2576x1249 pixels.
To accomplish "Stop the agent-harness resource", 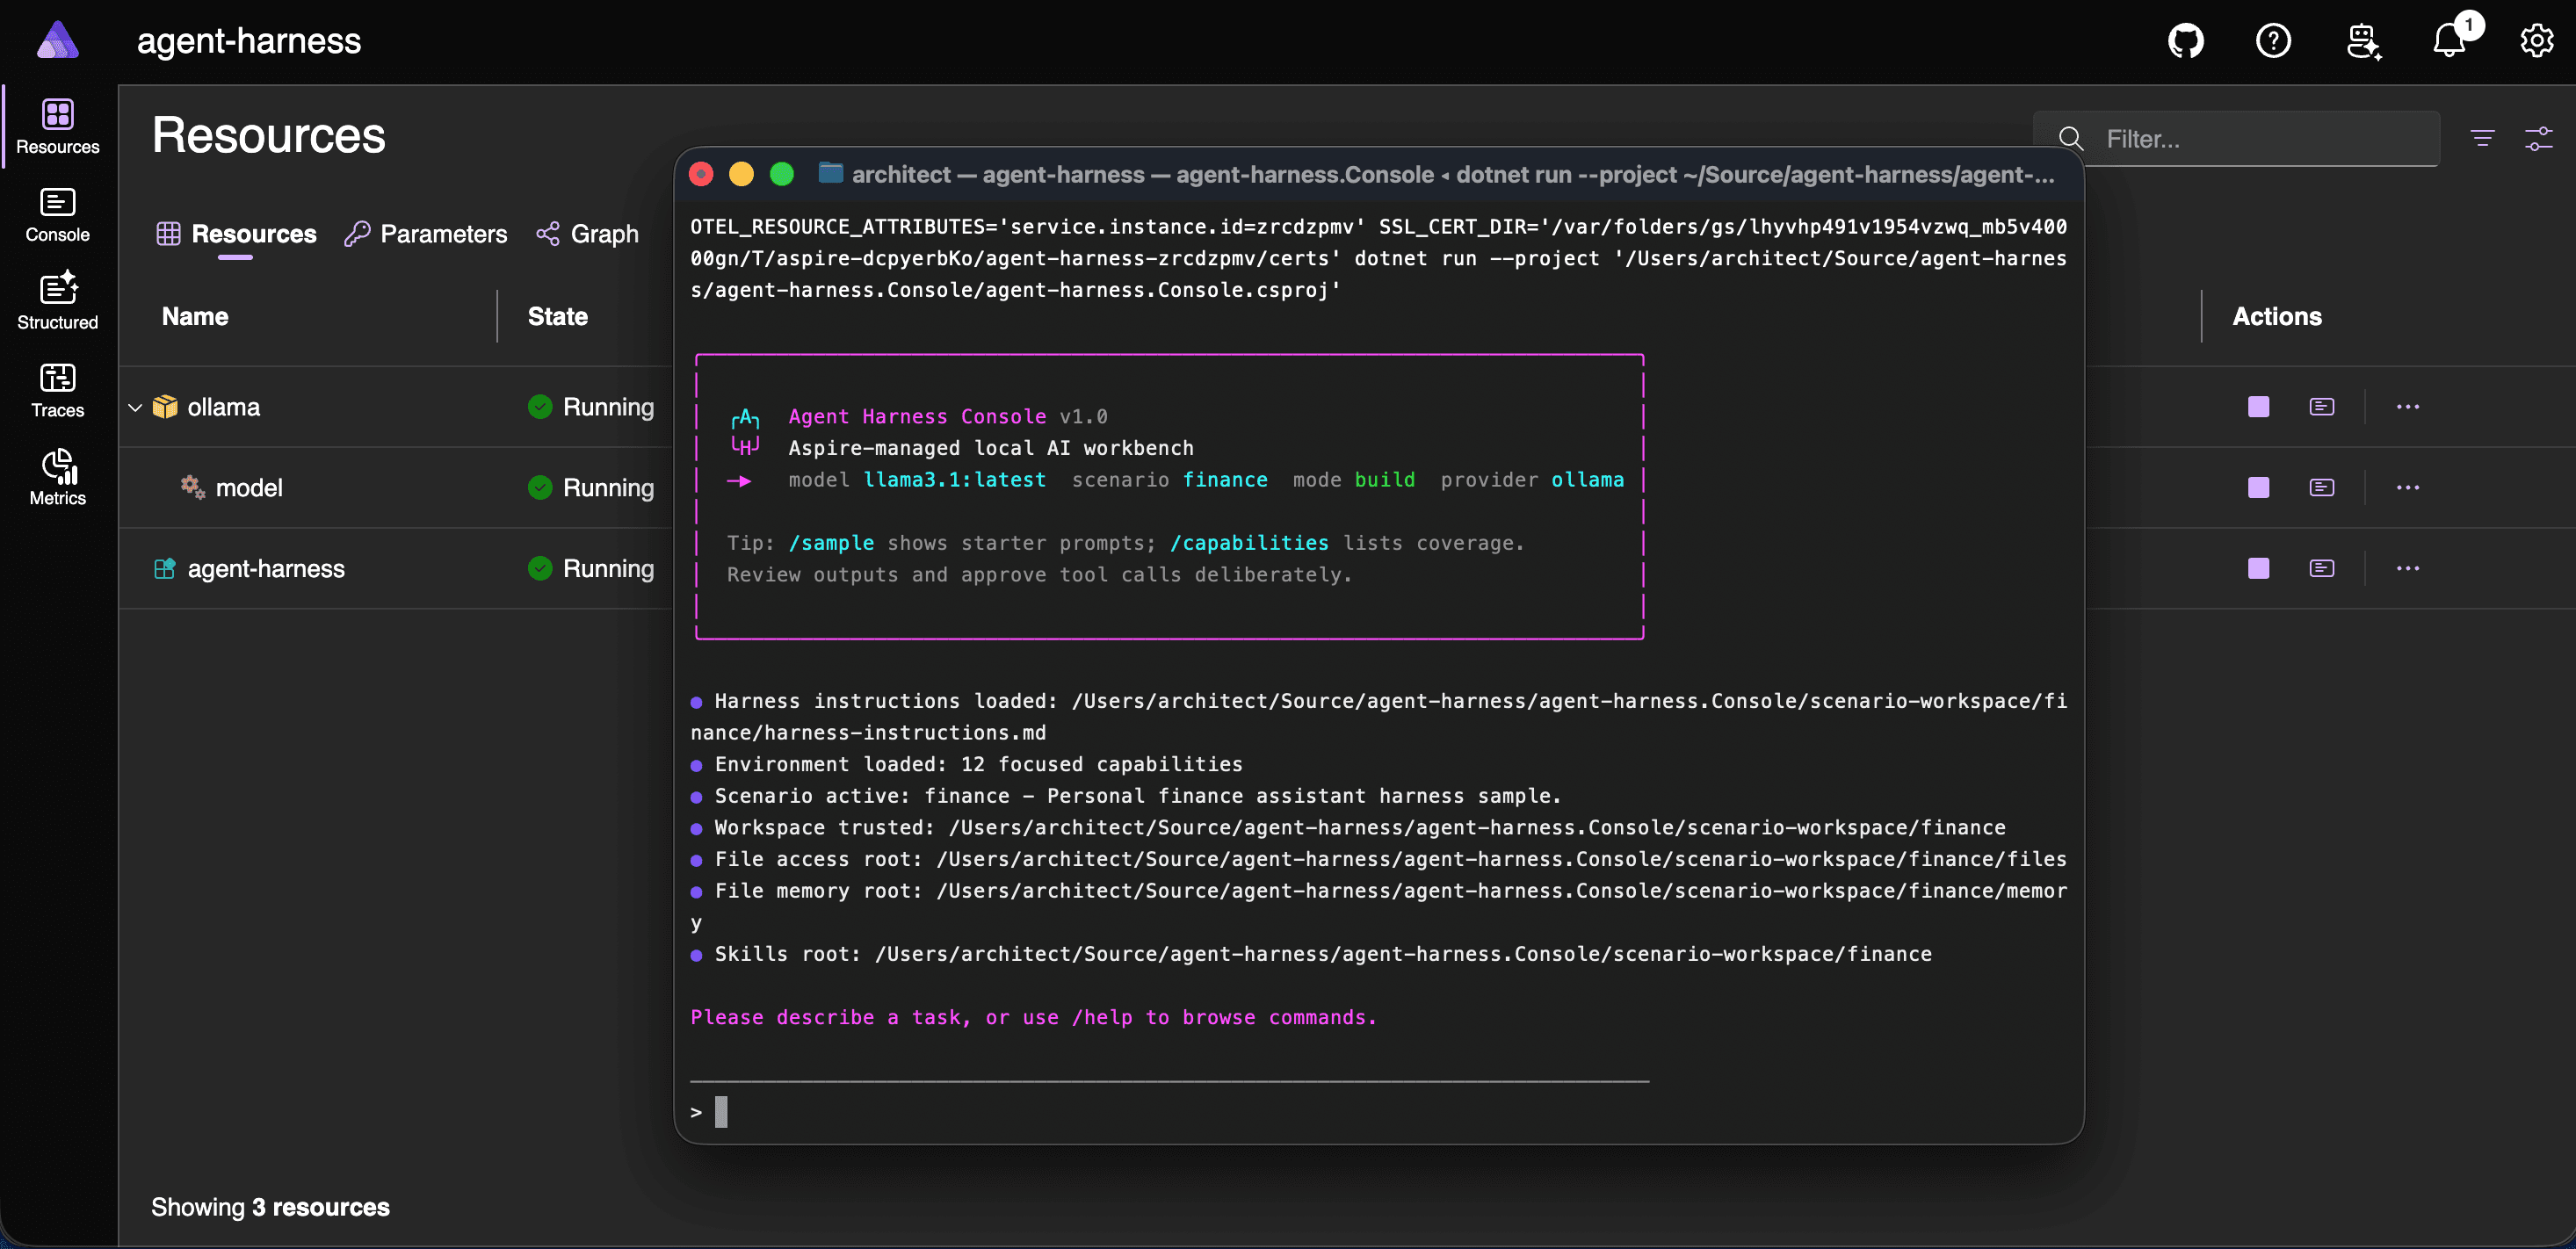I will click(2258, 569).
